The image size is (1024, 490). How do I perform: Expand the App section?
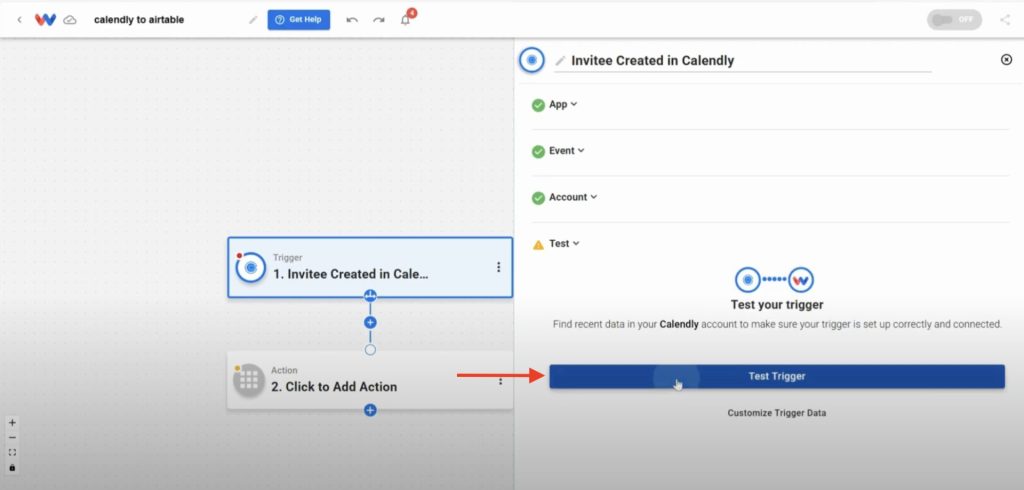(x=564, y=105)
